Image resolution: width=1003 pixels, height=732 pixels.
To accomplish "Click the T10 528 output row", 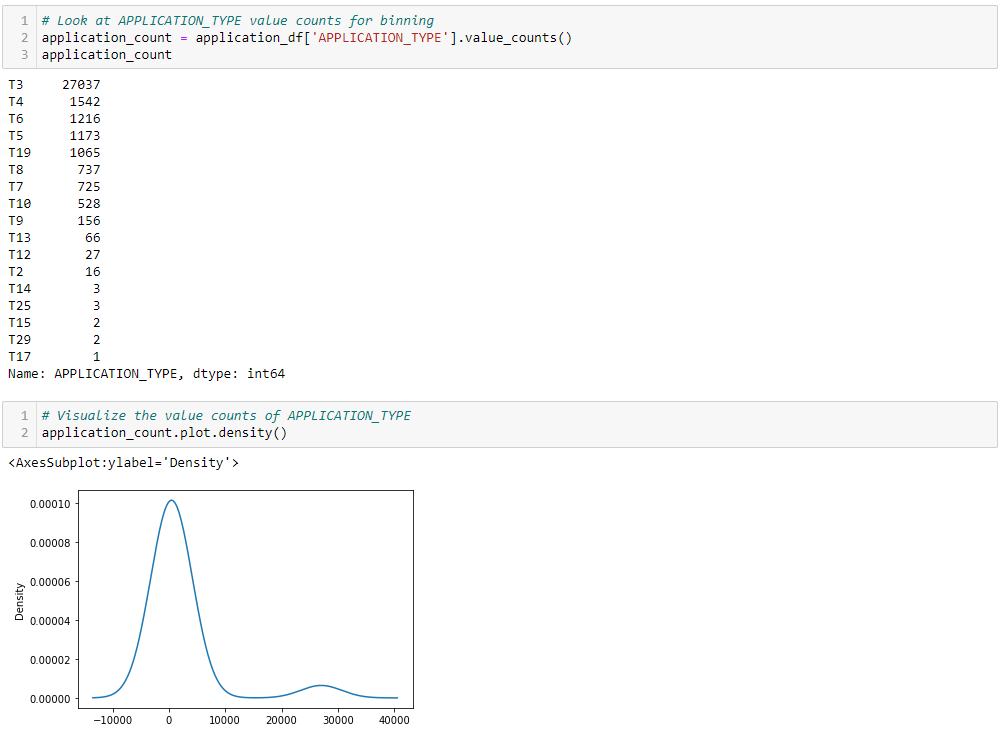I will coord(54,203).
